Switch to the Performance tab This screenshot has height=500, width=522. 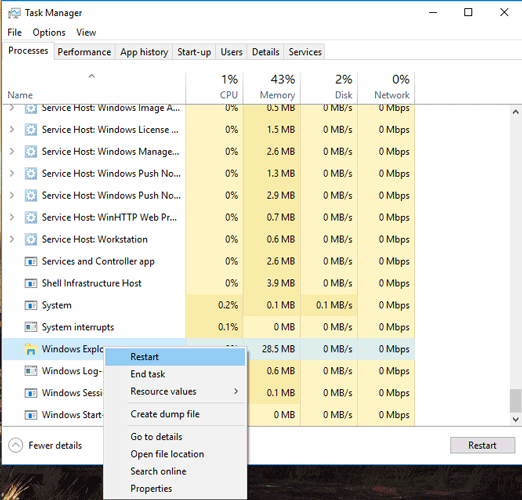[84, 52]
